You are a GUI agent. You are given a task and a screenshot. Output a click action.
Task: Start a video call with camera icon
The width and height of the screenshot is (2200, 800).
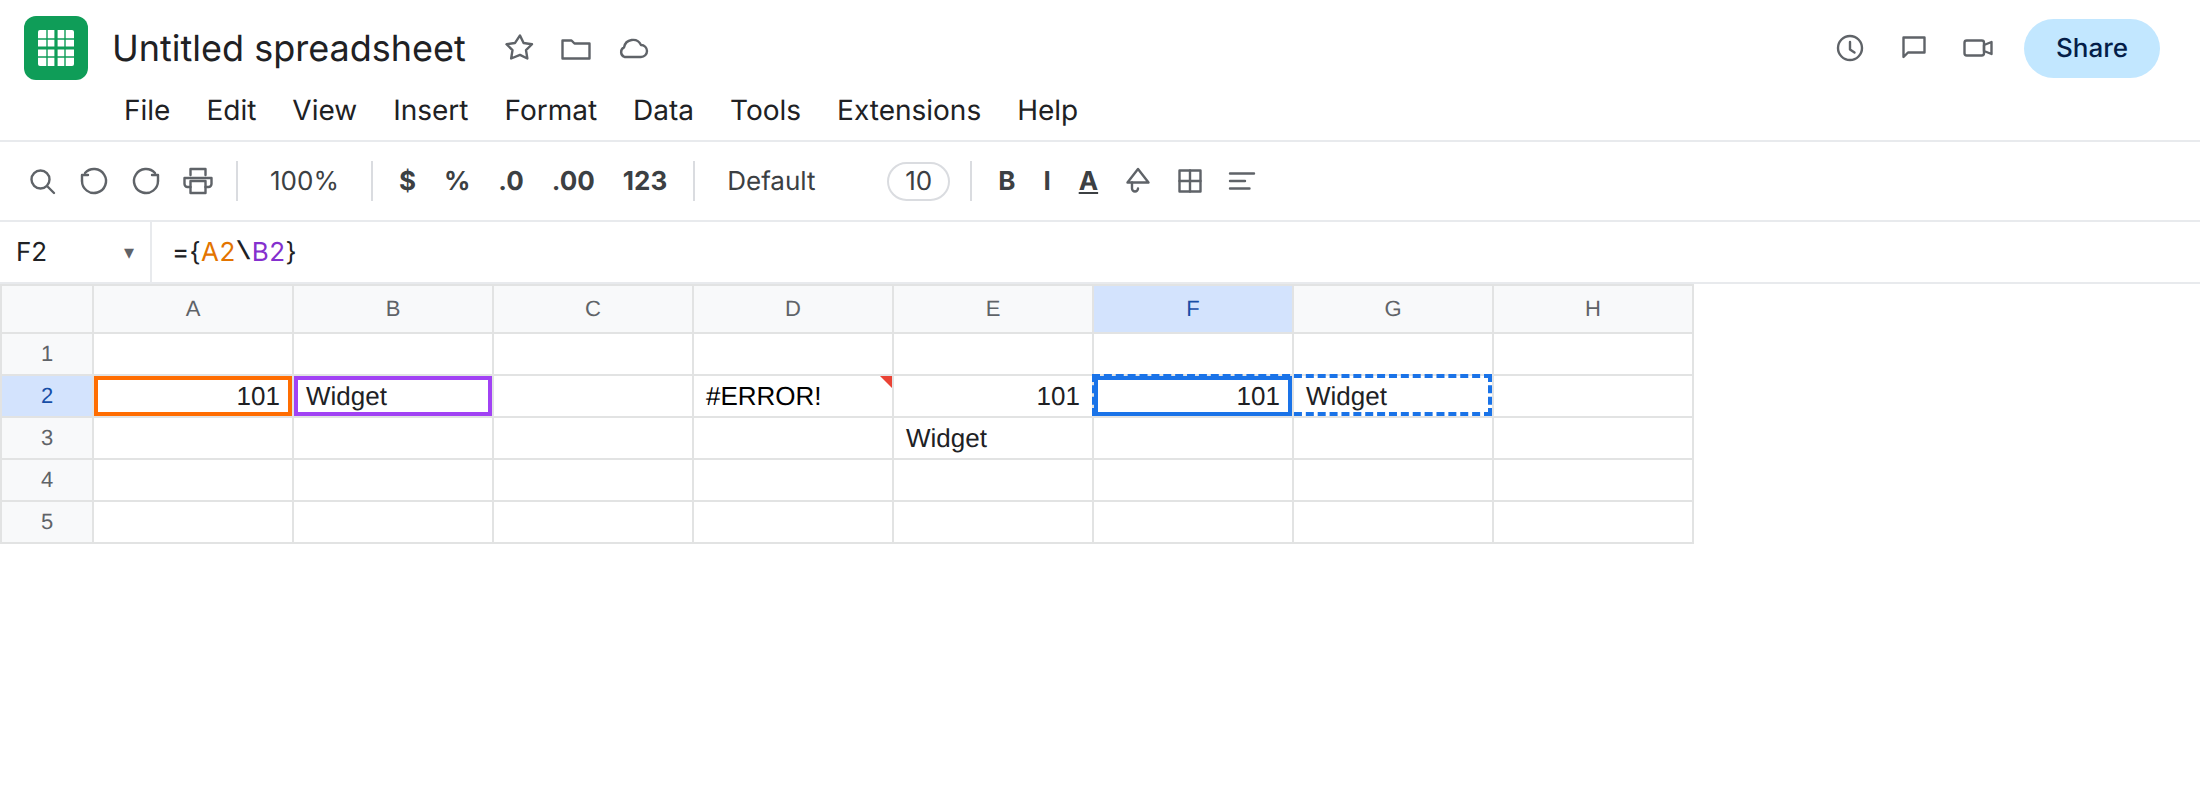1978,48
